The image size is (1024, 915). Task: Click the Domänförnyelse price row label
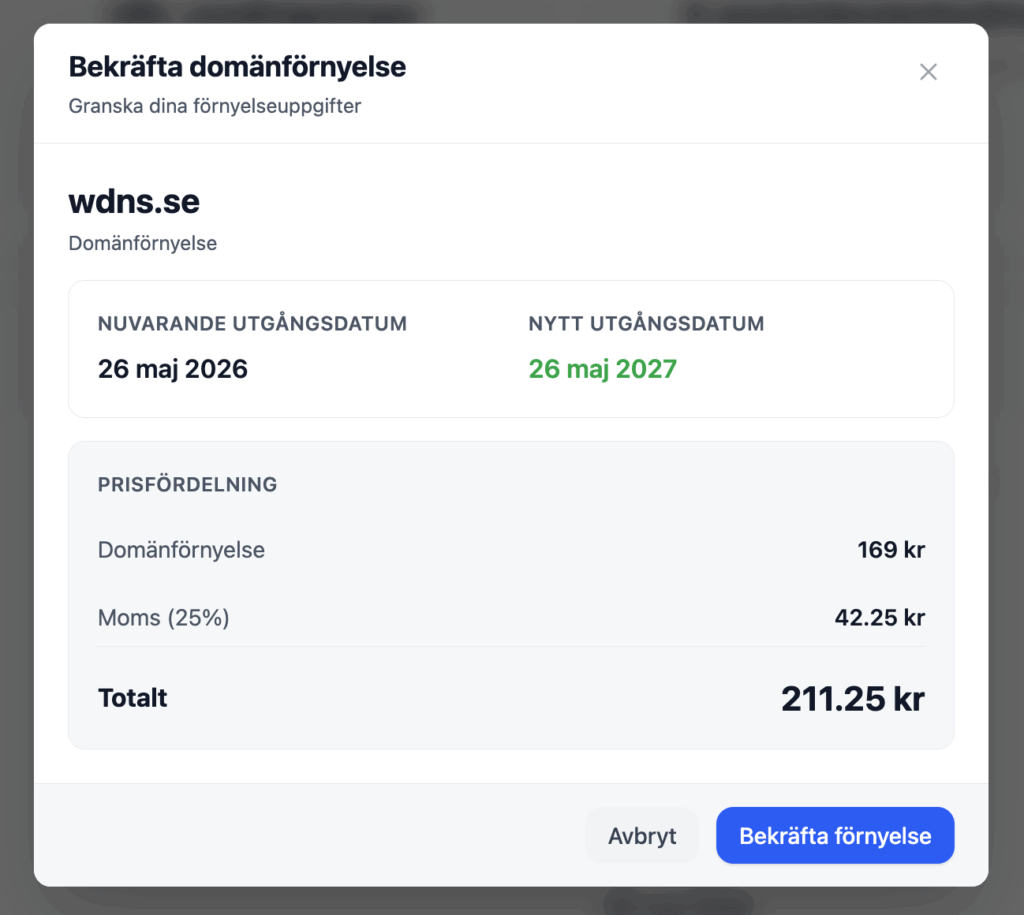pyautogui.click(x=181, y=550)
